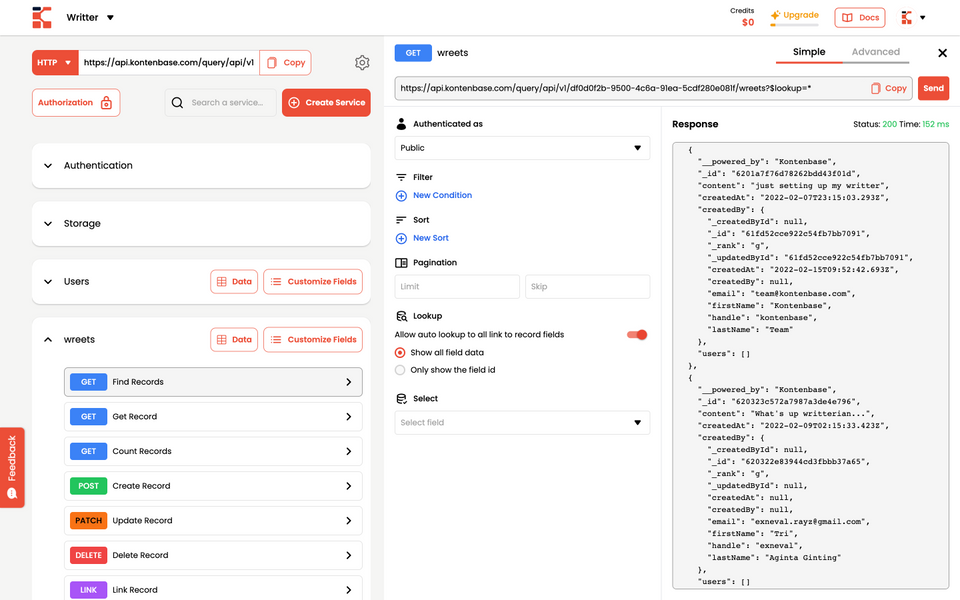The width and height of the screenshot is (960, 600).
Task: Add a sort via New Sort plus icon
Action: point(401,238)
